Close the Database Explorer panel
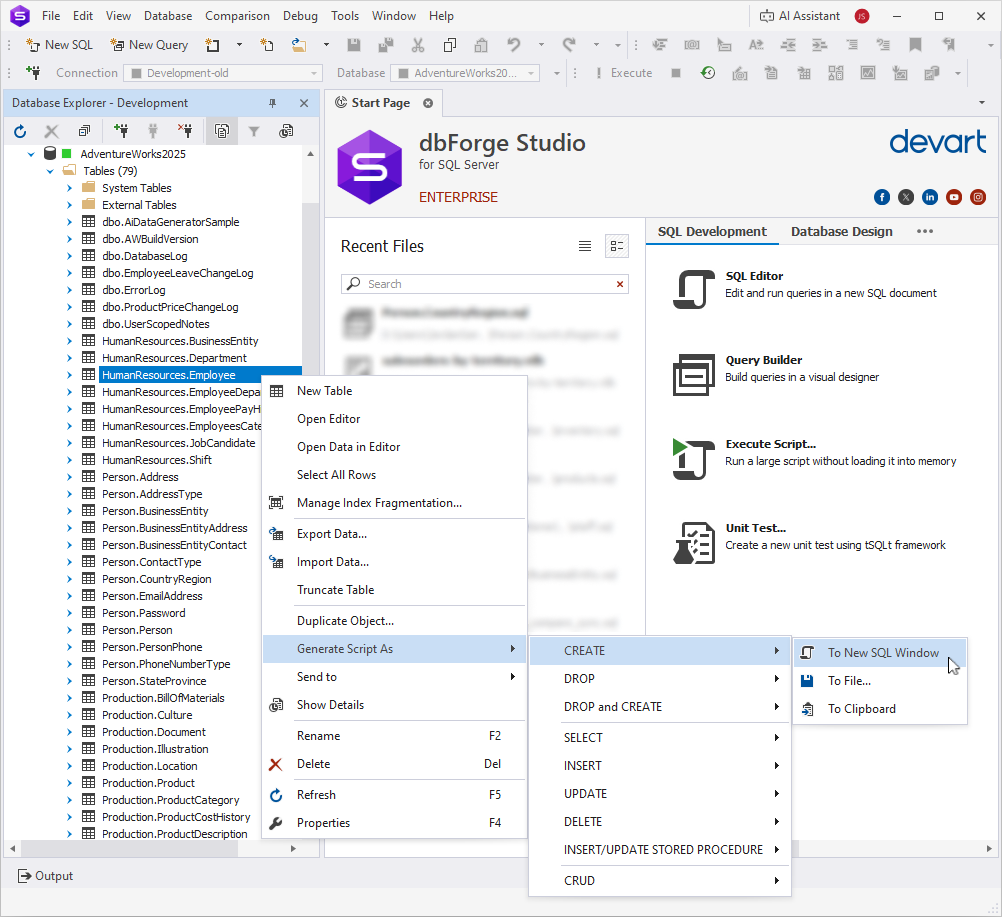 pos(304,103)
